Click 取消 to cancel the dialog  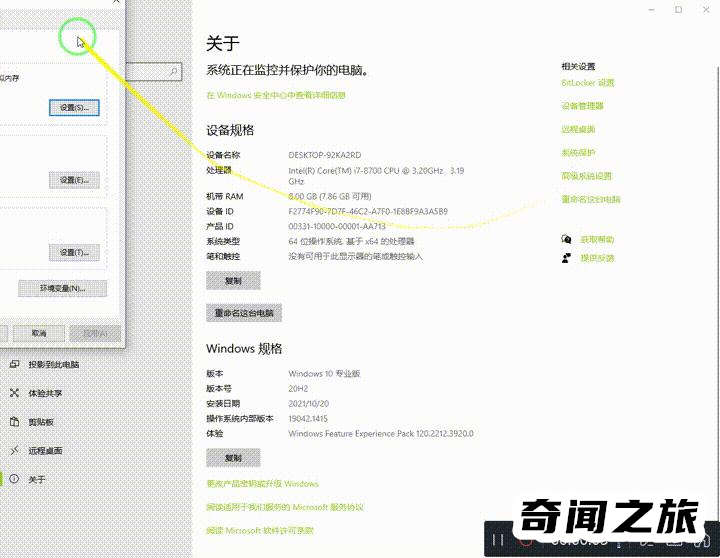tap(39, 333)
